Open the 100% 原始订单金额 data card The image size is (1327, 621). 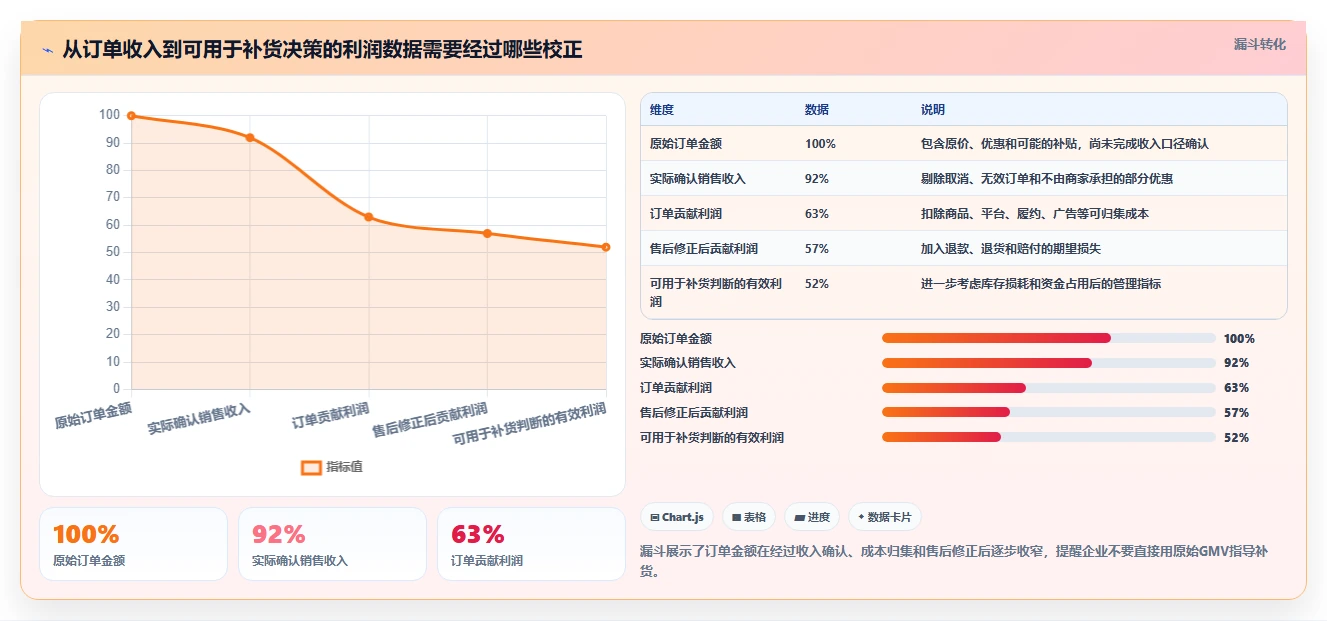tap(133, 544)
